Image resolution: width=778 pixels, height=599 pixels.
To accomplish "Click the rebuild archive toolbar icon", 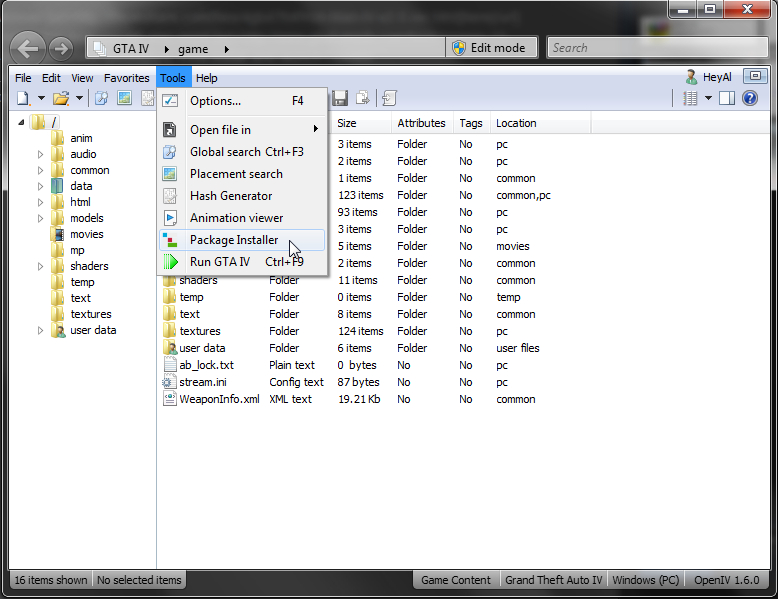I will 389,98.
